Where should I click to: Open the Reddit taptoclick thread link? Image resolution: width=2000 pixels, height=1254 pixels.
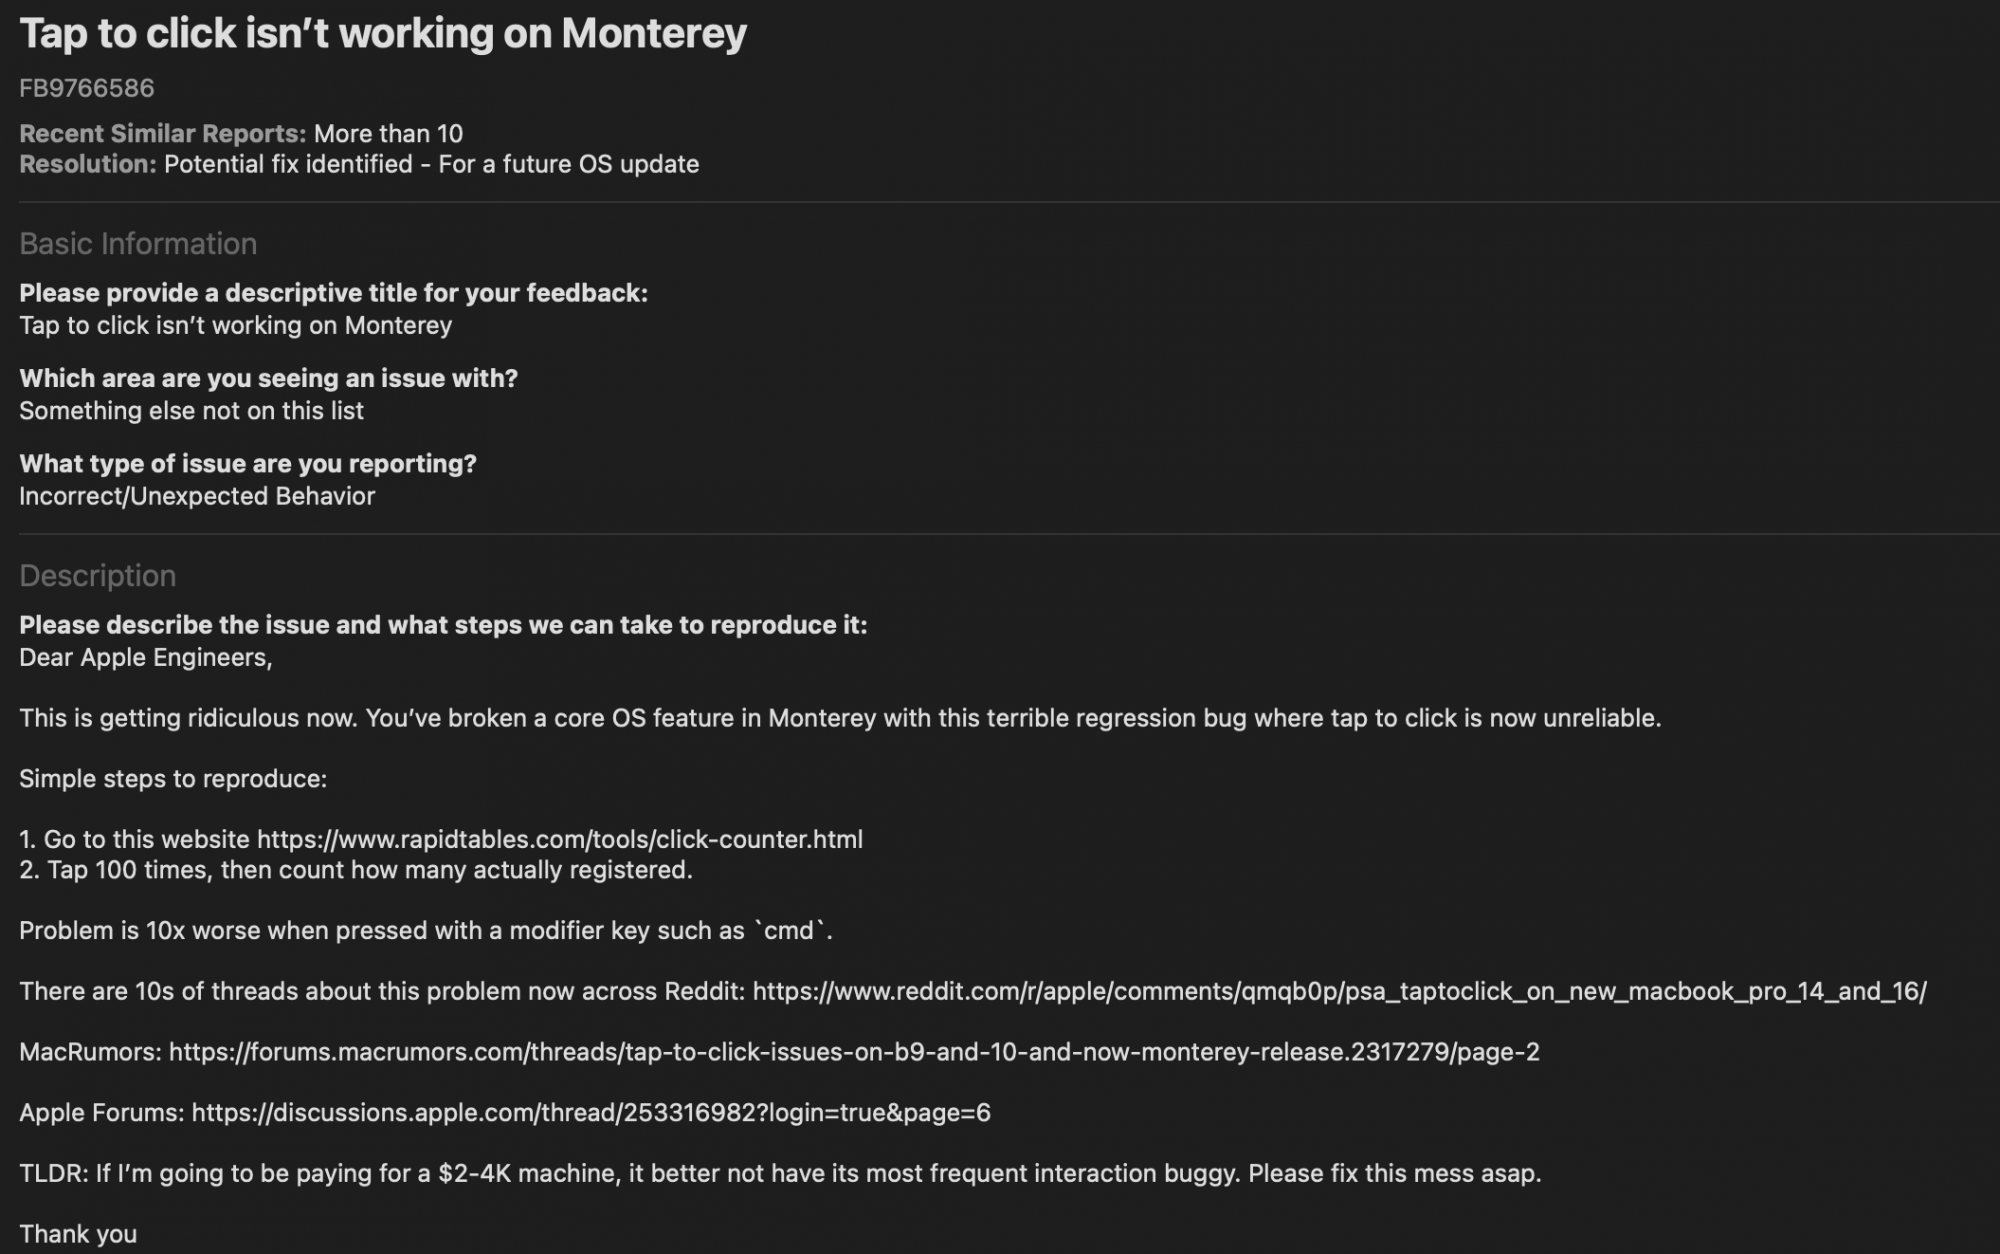point(1340,992)
